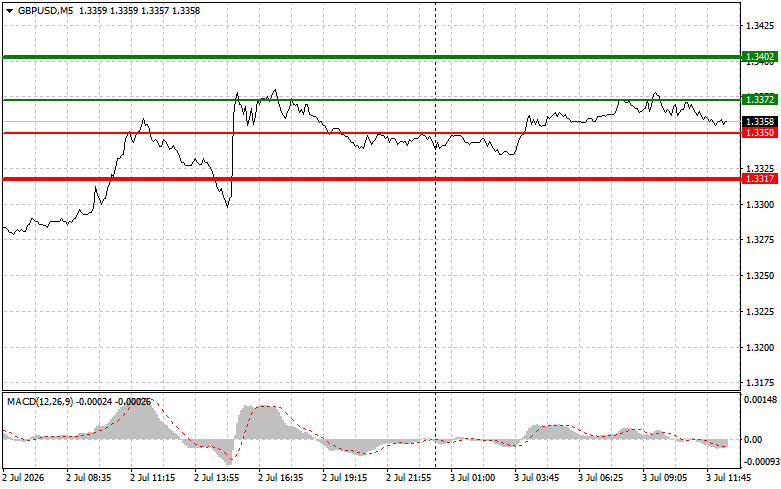The width and height of the screenshot is (781, 489).
Task: Open the GBPUSD chart dropdown triangle
Action: point(9,10)
